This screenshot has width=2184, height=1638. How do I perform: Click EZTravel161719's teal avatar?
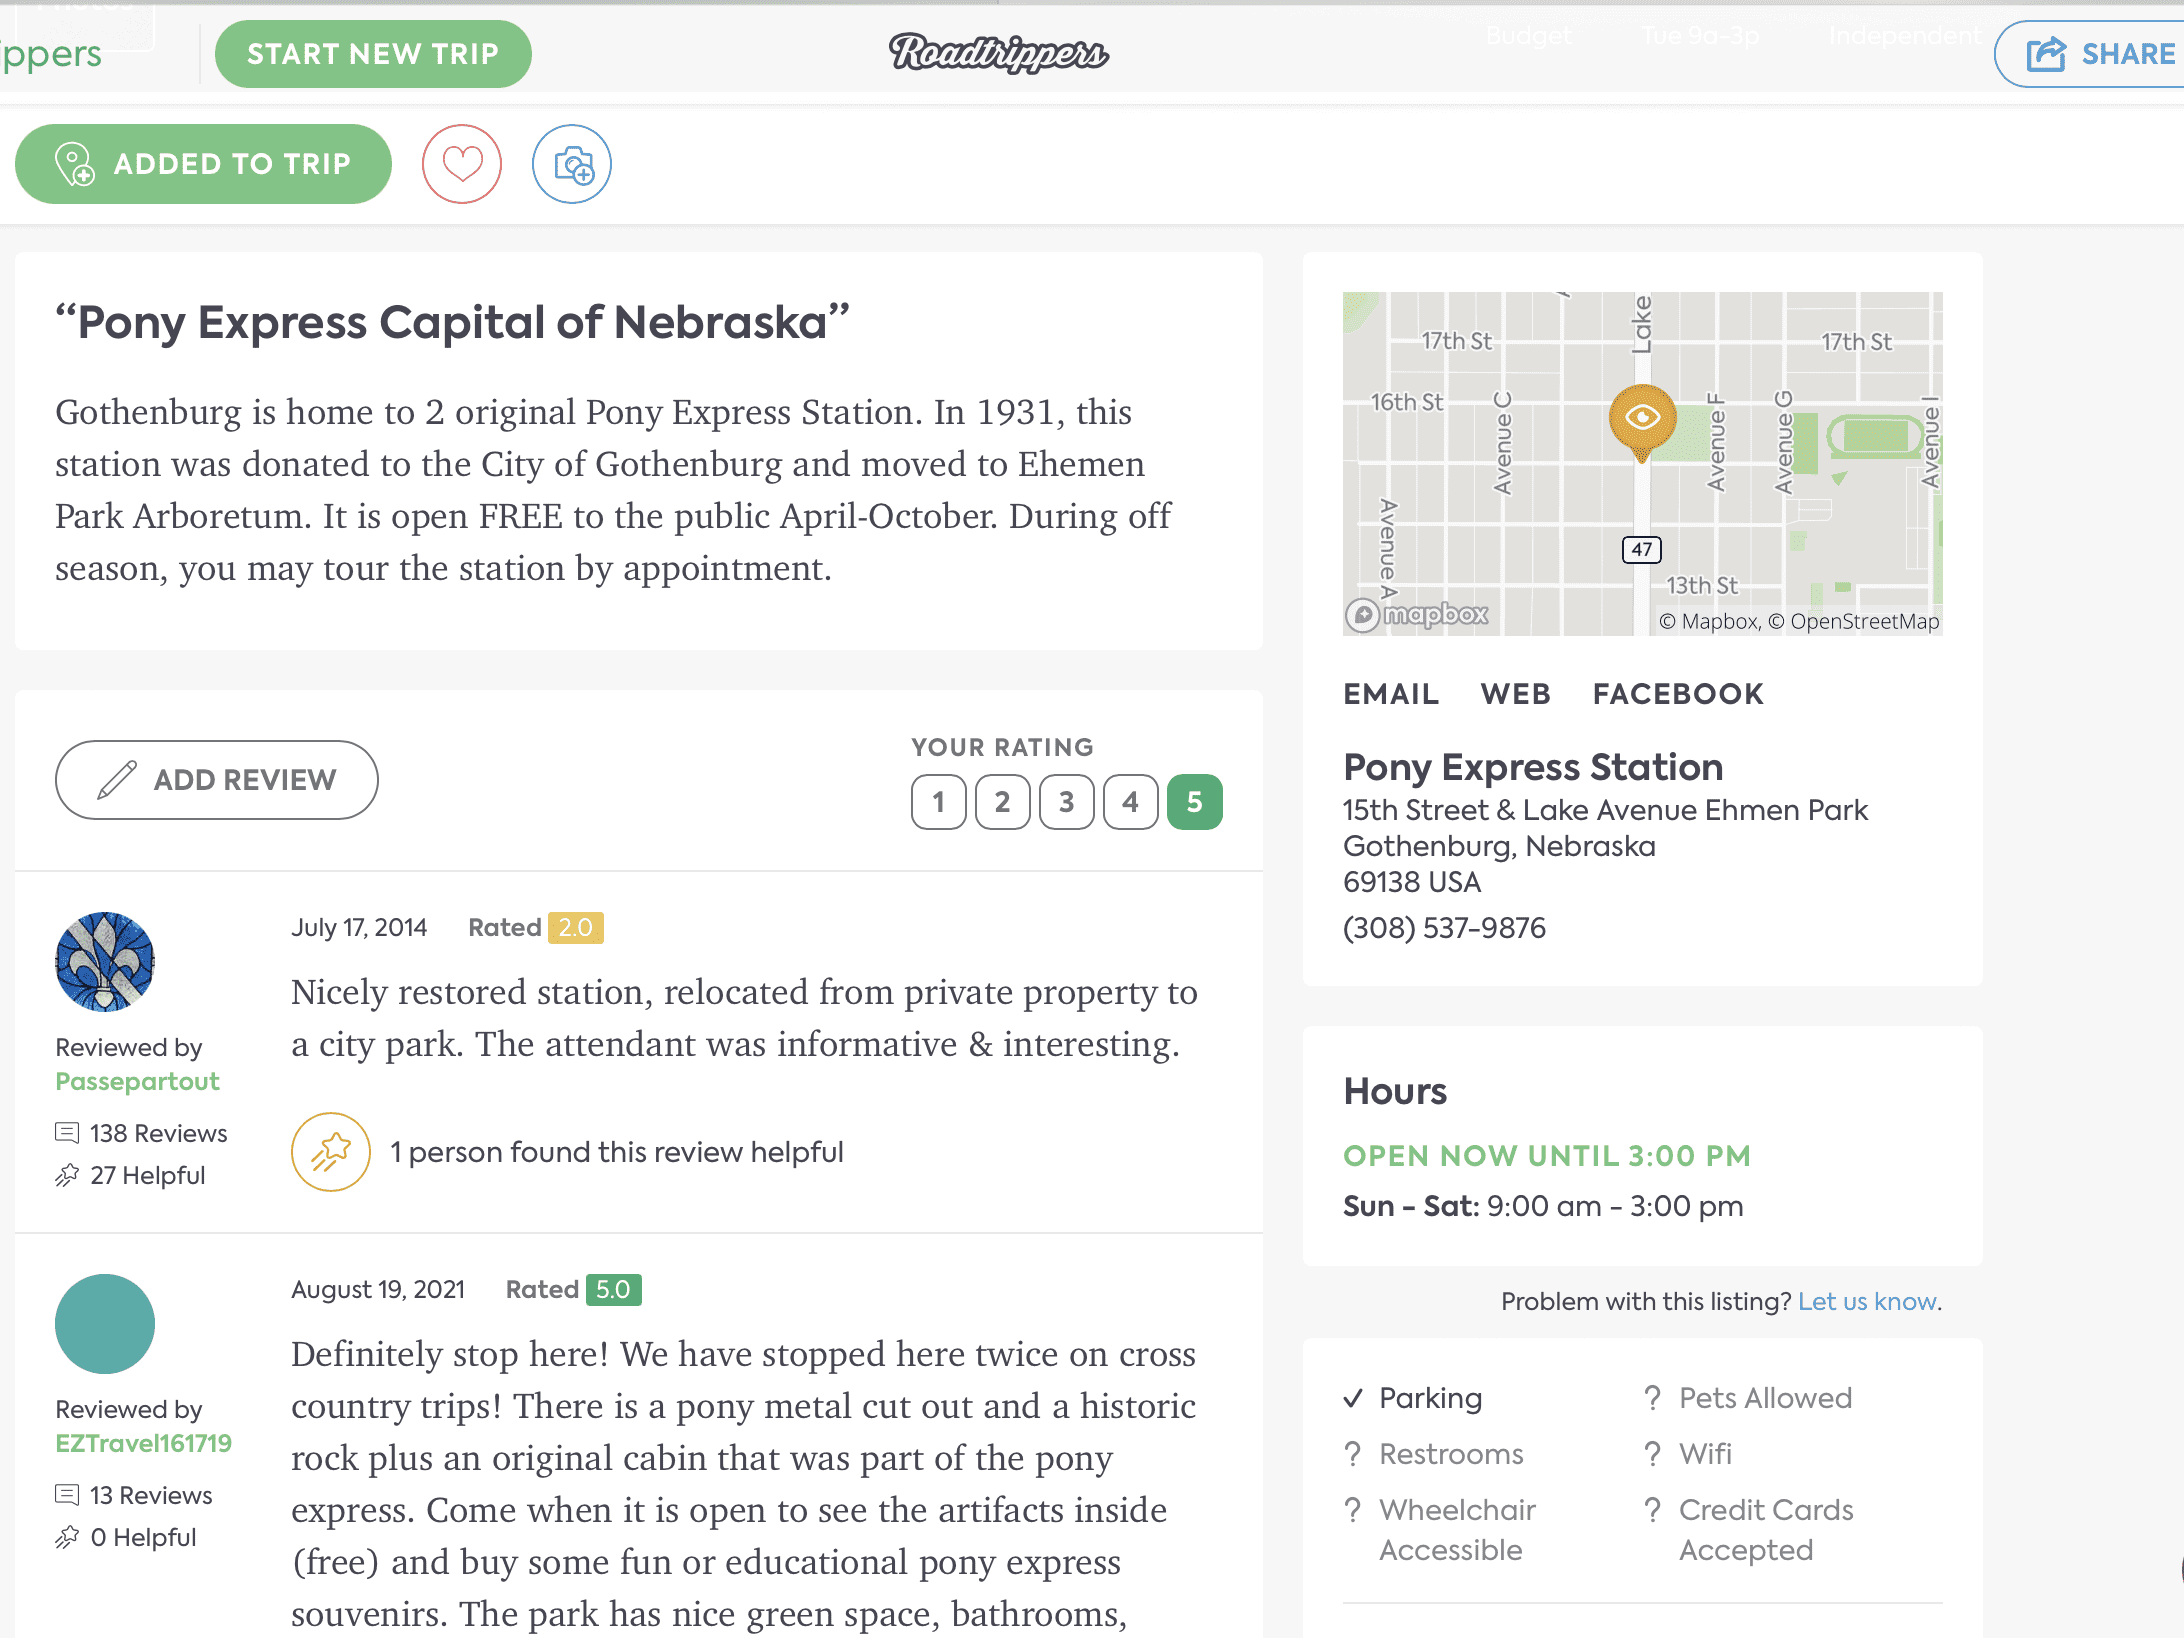click(105, 1324)
